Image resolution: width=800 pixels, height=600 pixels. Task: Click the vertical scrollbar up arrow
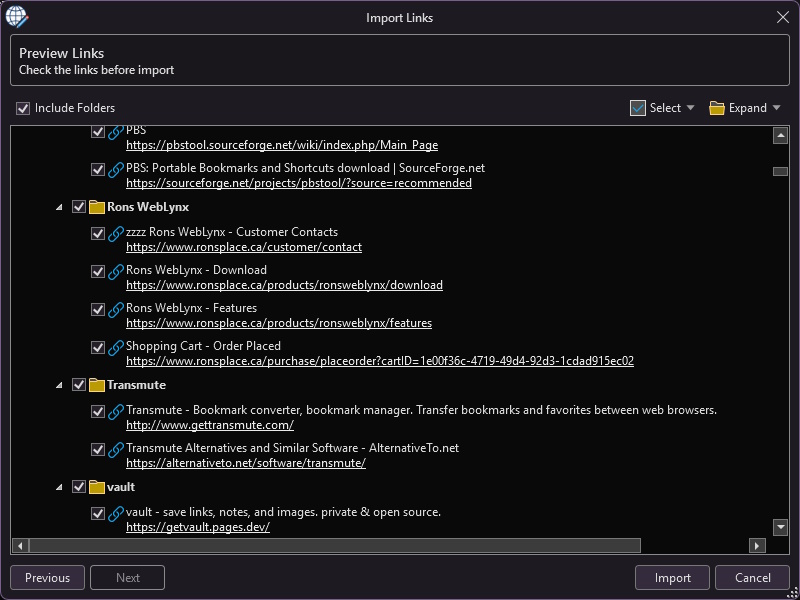[780, 135]
